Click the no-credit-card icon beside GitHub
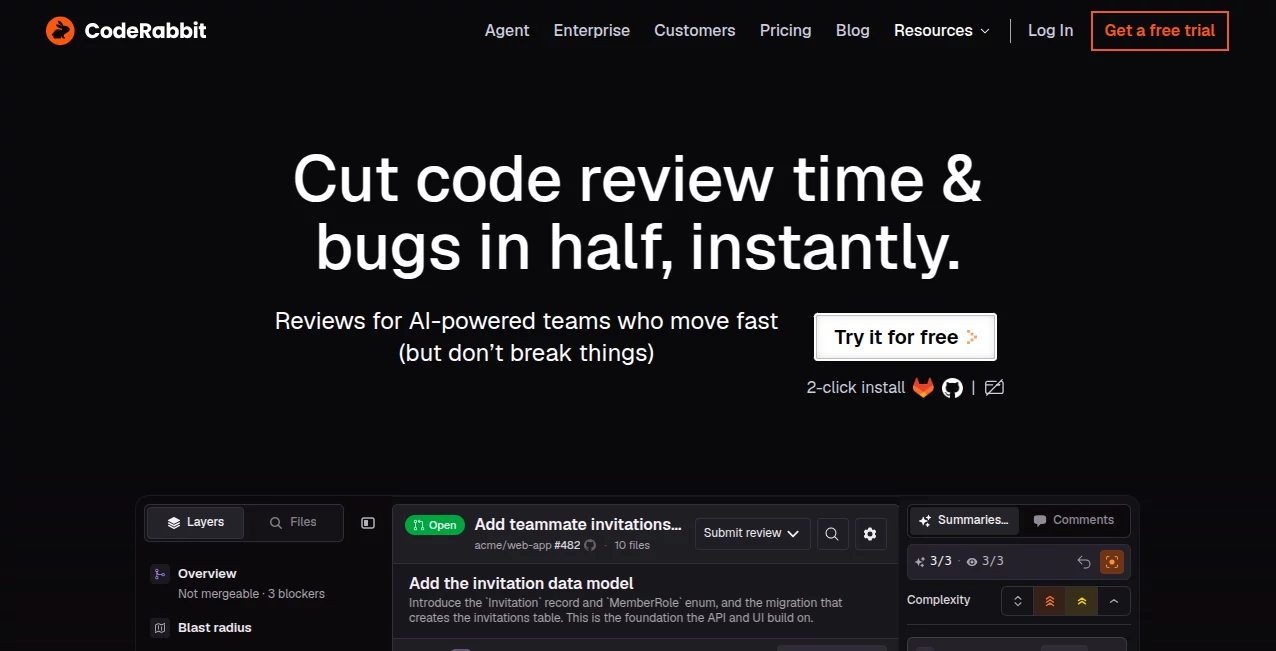 [994, 387]
